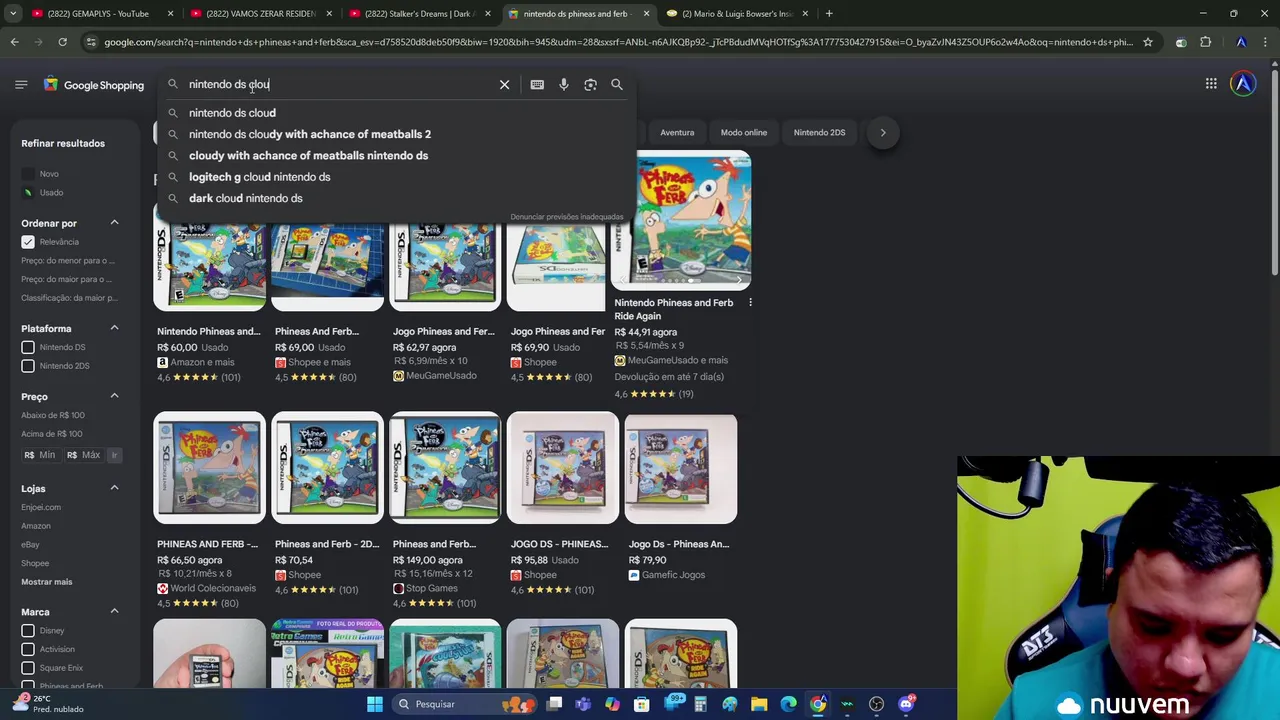This screenshot has height=720, width=1280.
Task: Submit search with the magnifier icon
Action: 617,85
